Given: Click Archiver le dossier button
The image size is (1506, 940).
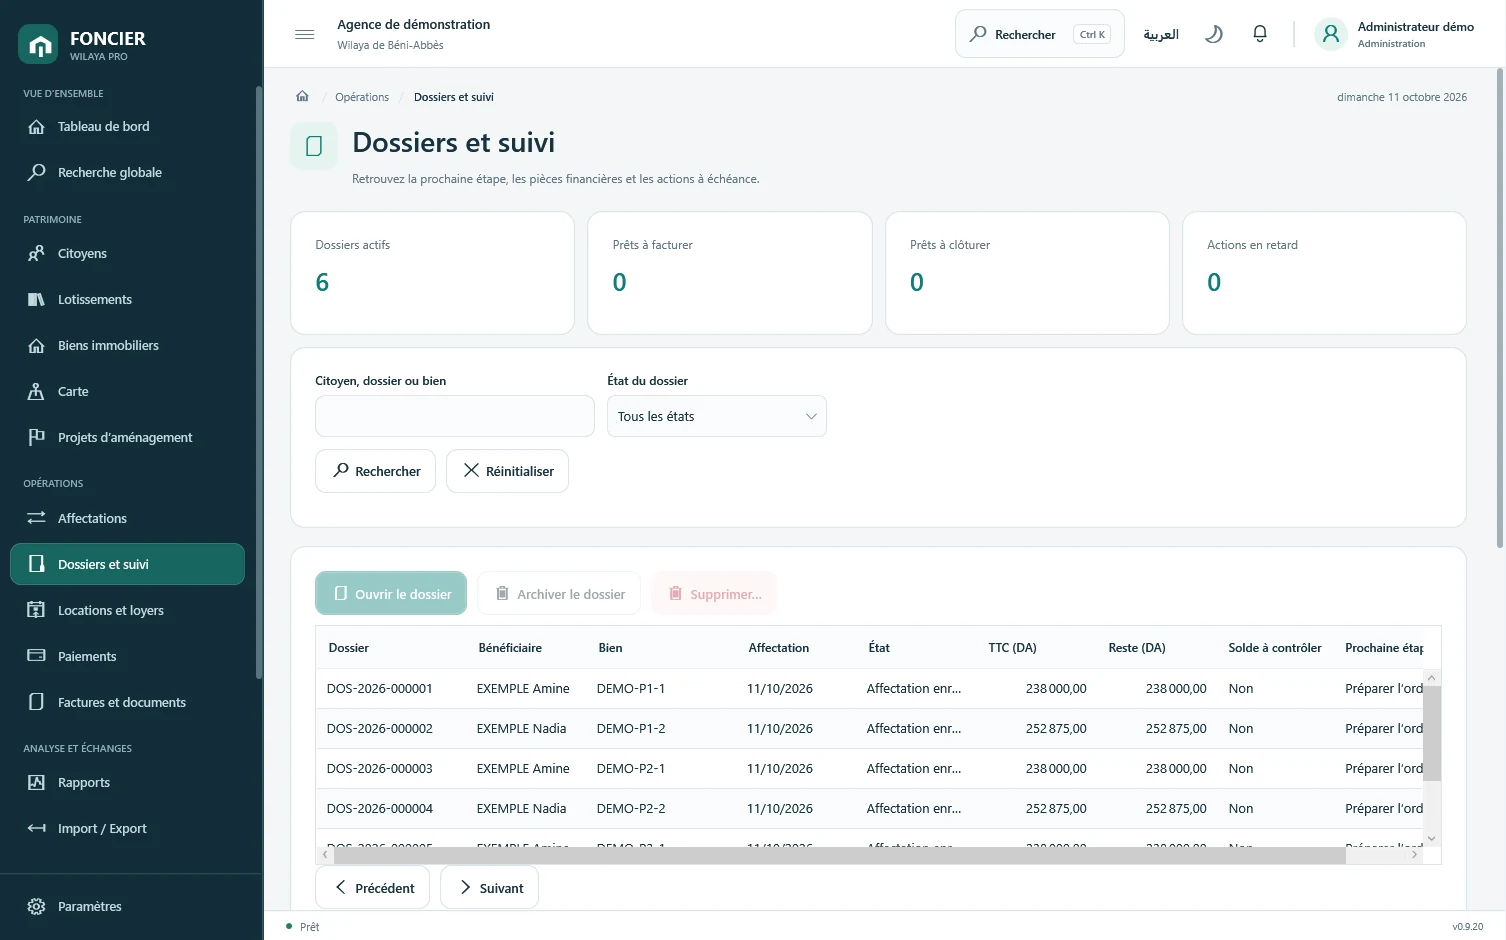Looking at the screenshot, I should pos(560,593).
